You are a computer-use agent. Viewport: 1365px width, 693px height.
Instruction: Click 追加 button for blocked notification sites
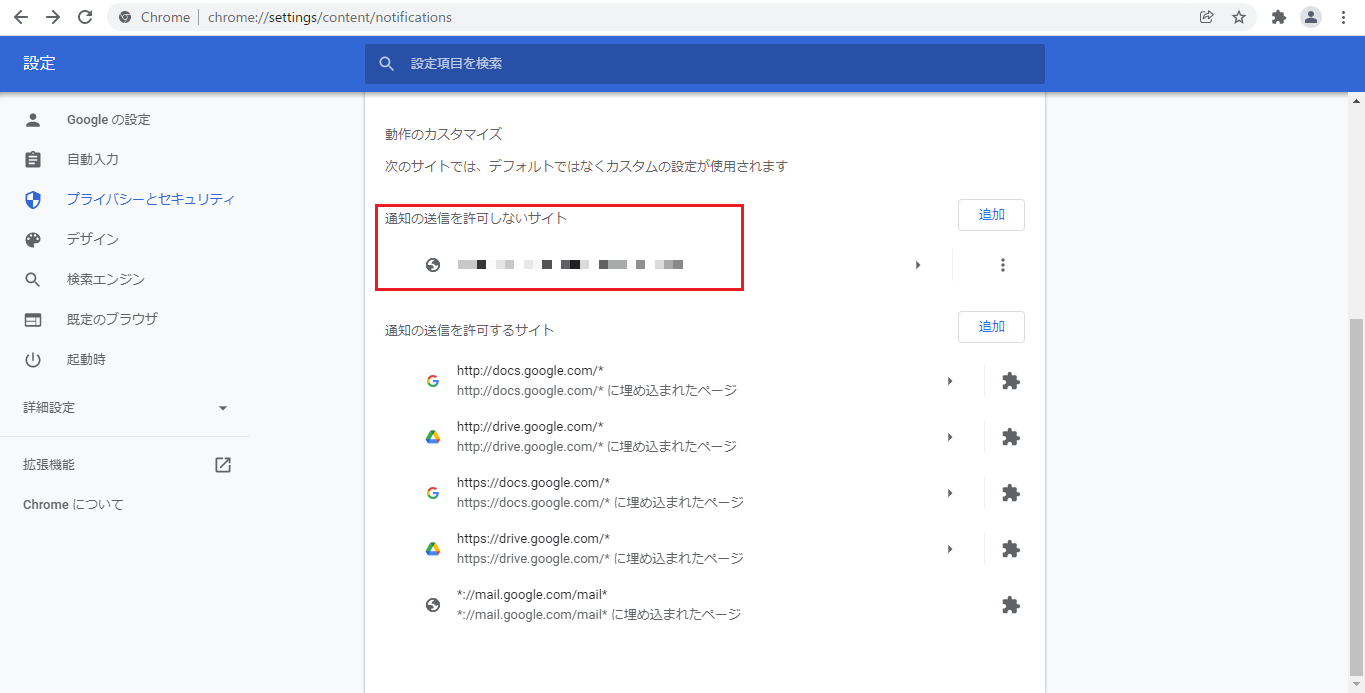pos(990,215)
